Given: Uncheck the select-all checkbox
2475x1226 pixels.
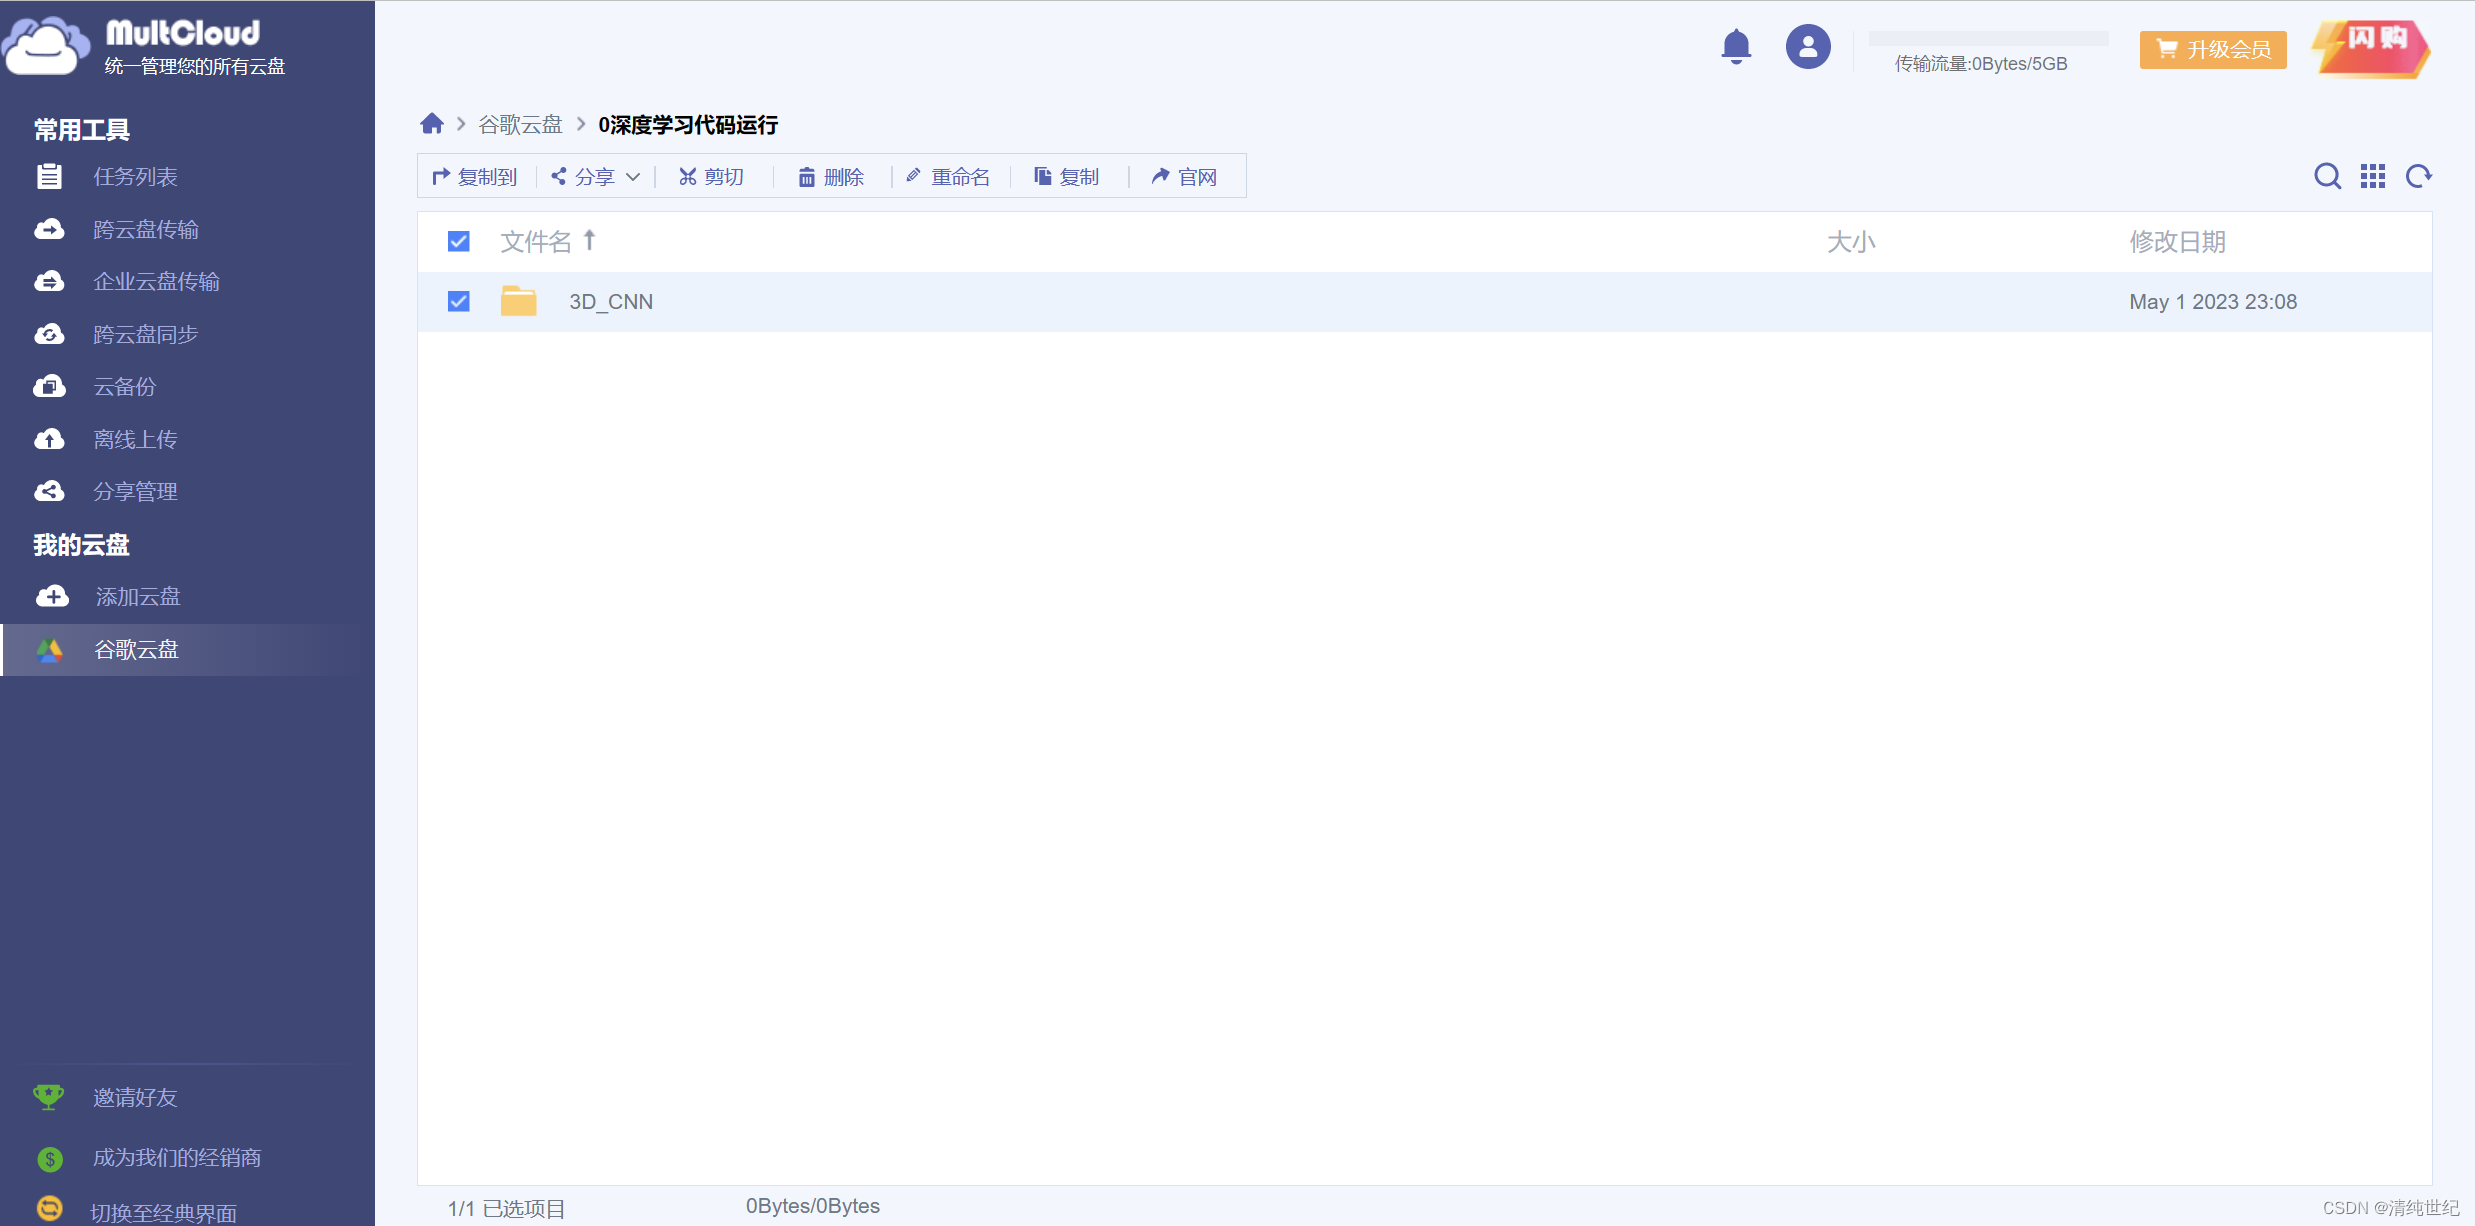Looking at the screenshot, I should coord(459,241).
